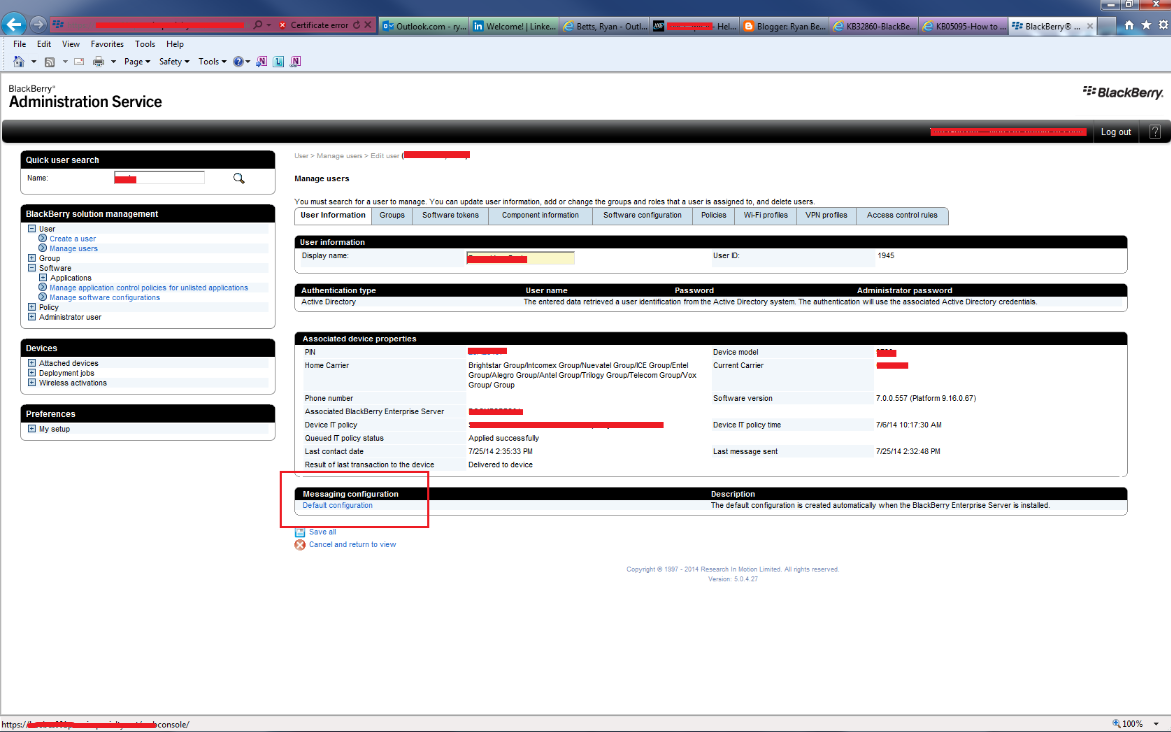Close the active BlackBerry browser tab
Image resolution: width=1171 pixels, height=732 pixels.
click(1090, 25)
